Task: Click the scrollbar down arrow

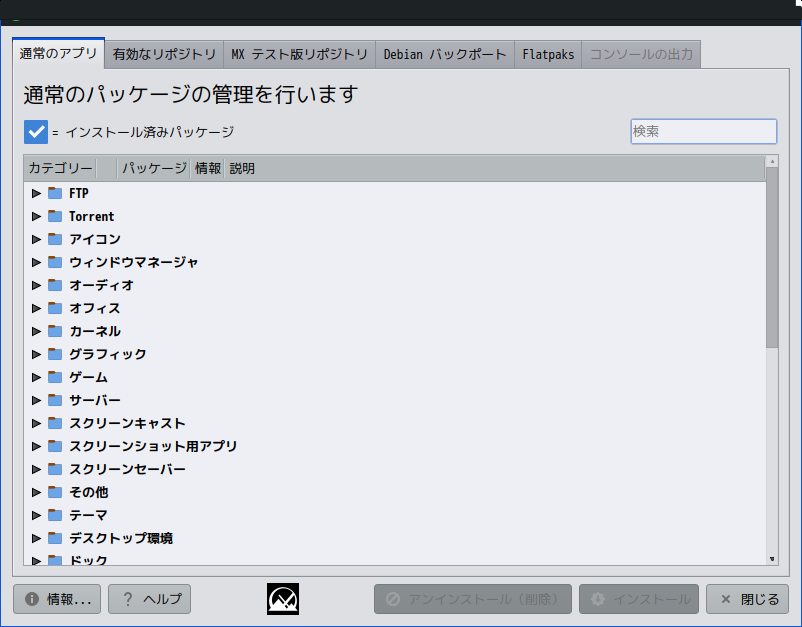Action: pos(772,559)
